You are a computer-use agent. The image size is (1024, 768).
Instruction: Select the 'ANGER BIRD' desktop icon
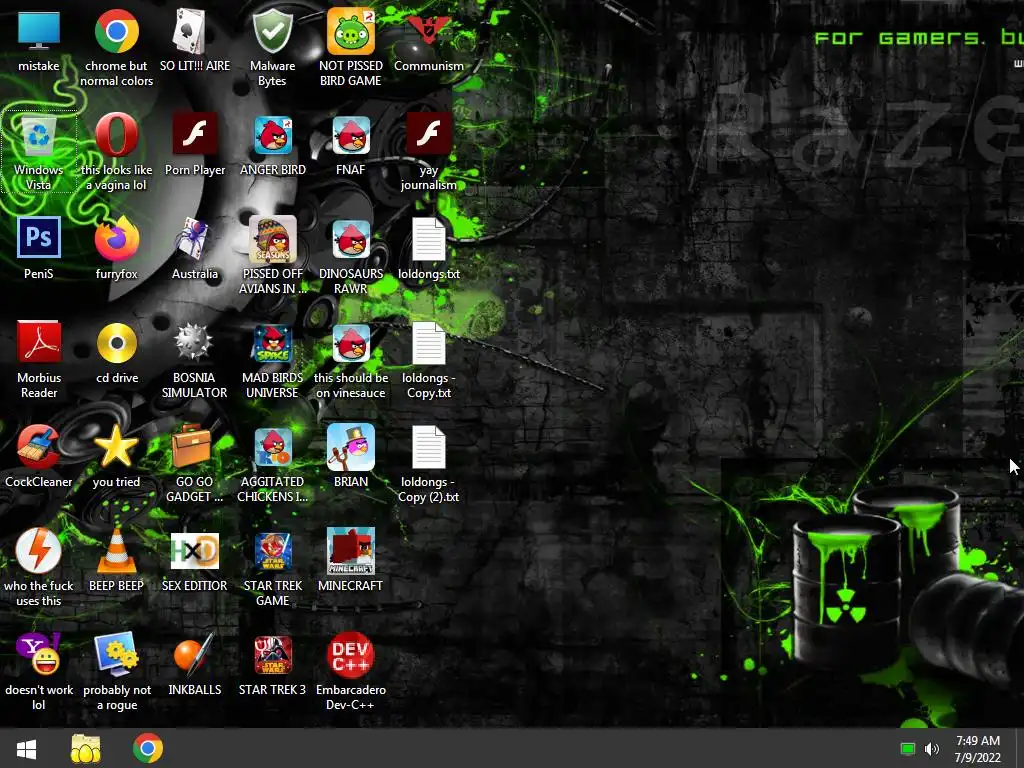(x=272, y=135)
